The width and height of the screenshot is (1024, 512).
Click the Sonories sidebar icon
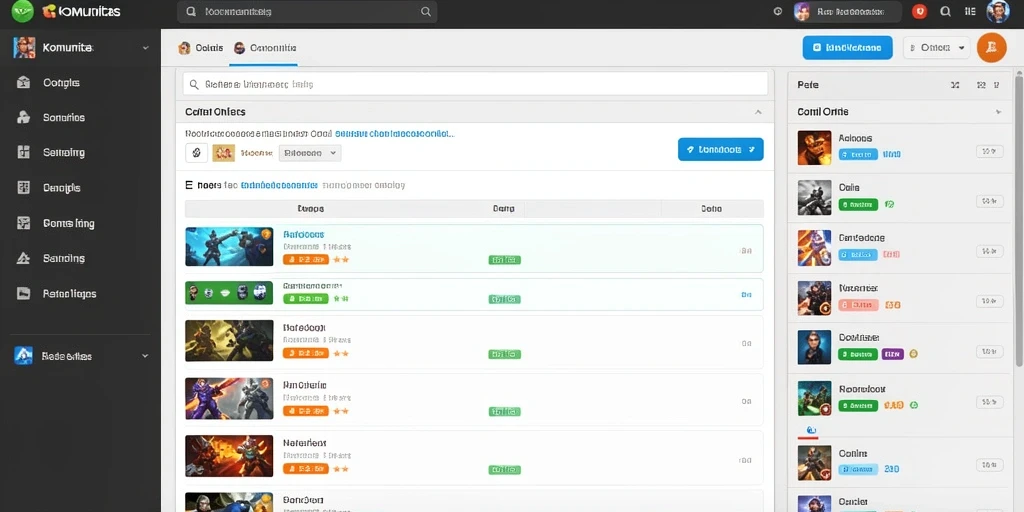click(x=24, y=118)
